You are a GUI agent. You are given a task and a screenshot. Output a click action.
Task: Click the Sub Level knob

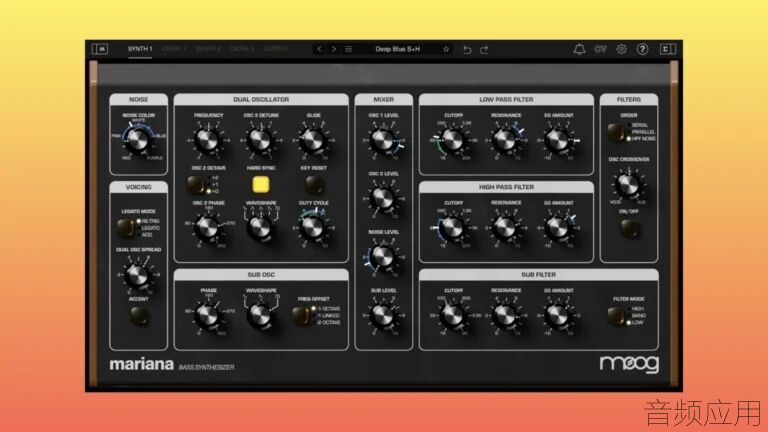(383, 316)
